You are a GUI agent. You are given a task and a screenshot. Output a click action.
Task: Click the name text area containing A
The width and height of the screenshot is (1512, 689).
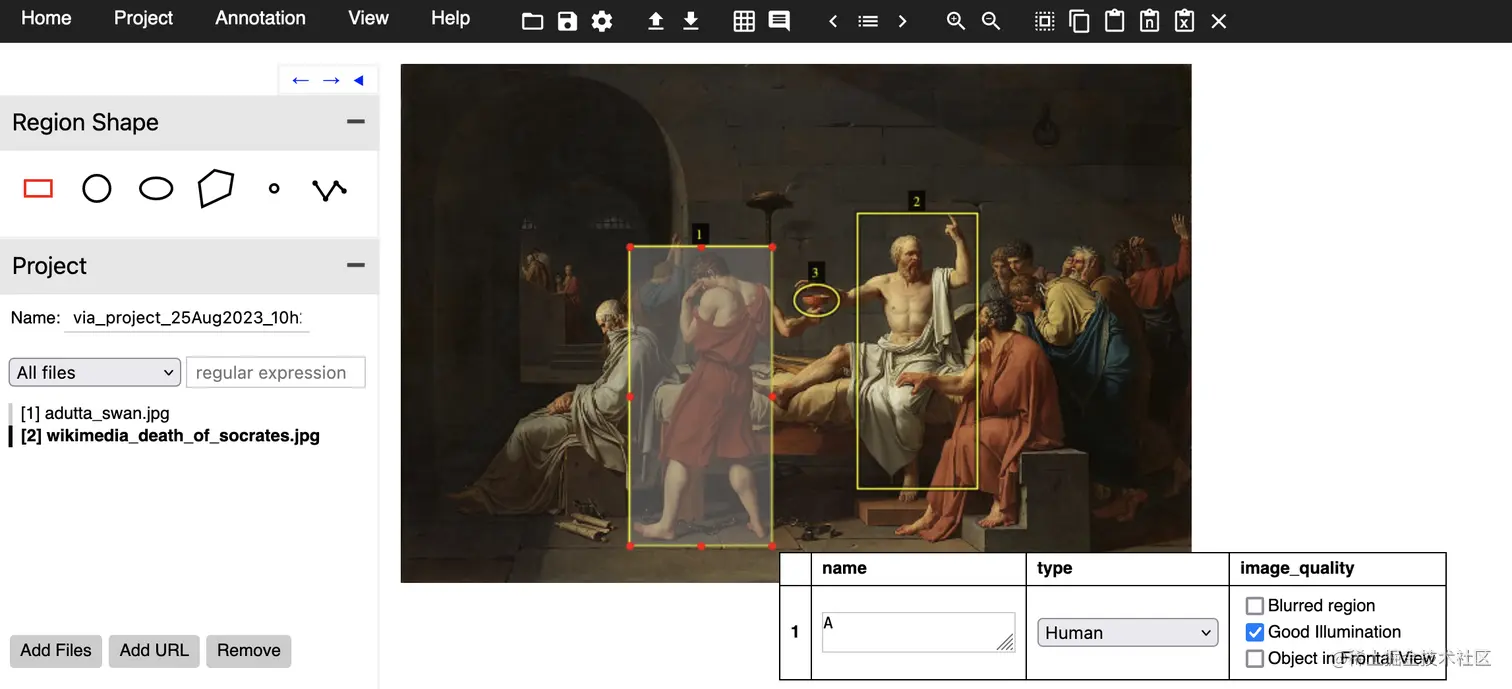point(918,633)
